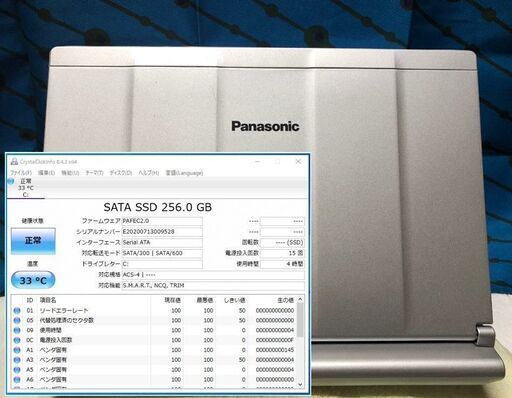
Task: Click the 正常 health status button
Action: (33, 241)
